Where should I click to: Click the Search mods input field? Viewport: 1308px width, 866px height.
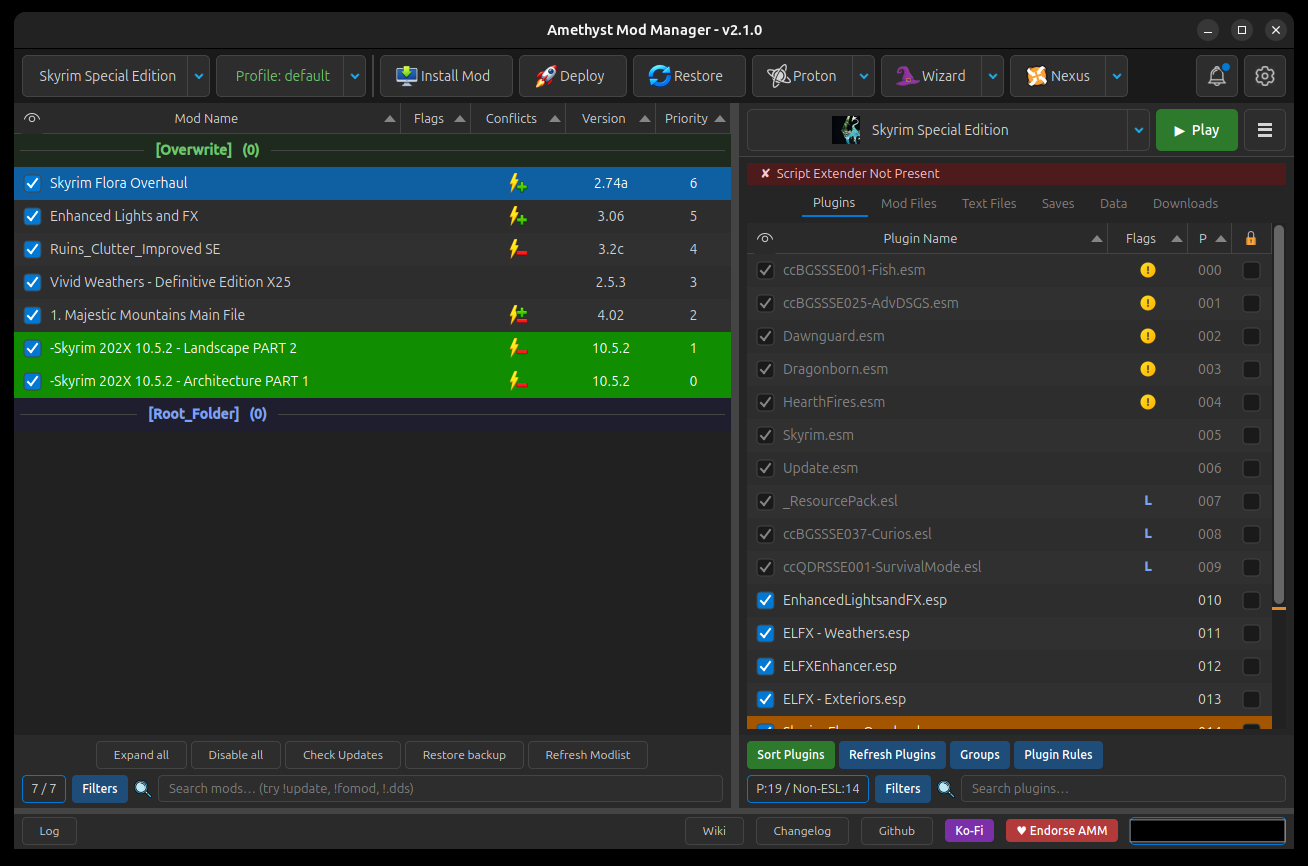440,789
